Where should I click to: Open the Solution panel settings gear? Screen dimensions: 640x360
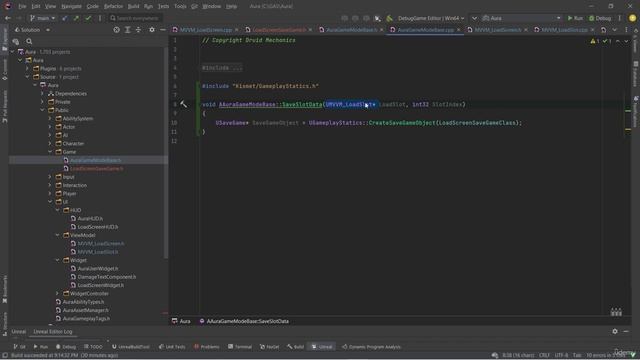(152, 30)
